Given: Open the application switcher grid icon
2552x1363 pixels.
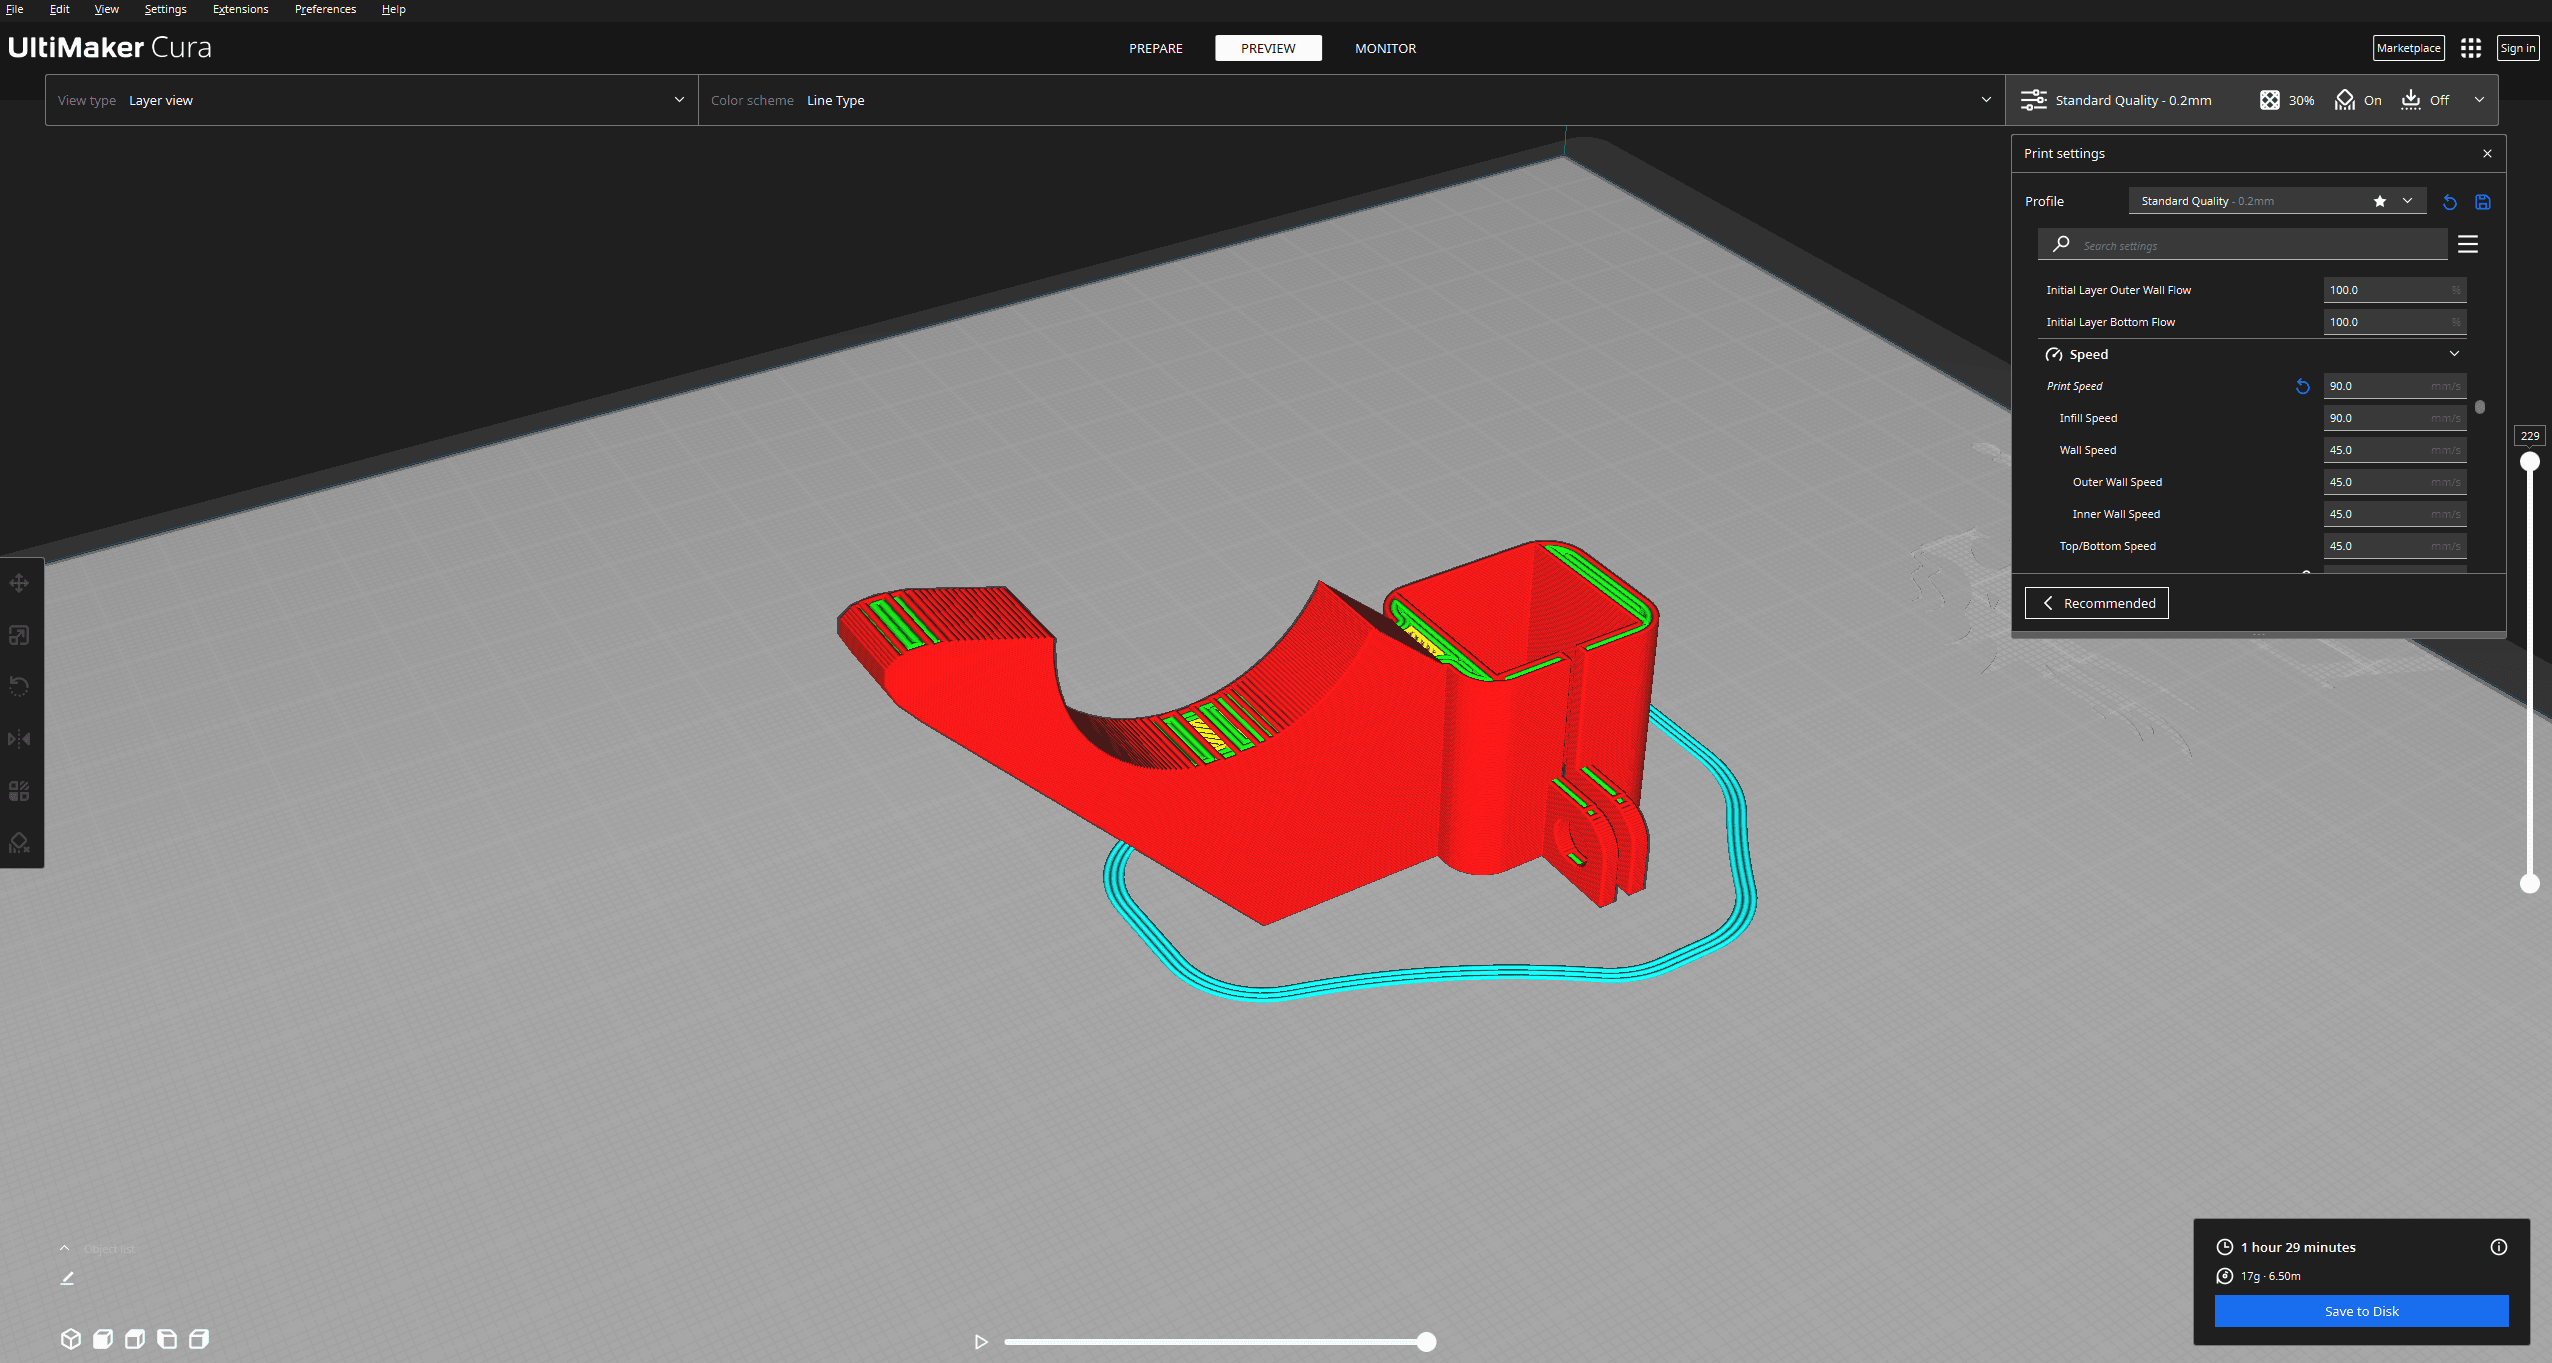Looking at the screenshot, I should (x=2471, y=48).
